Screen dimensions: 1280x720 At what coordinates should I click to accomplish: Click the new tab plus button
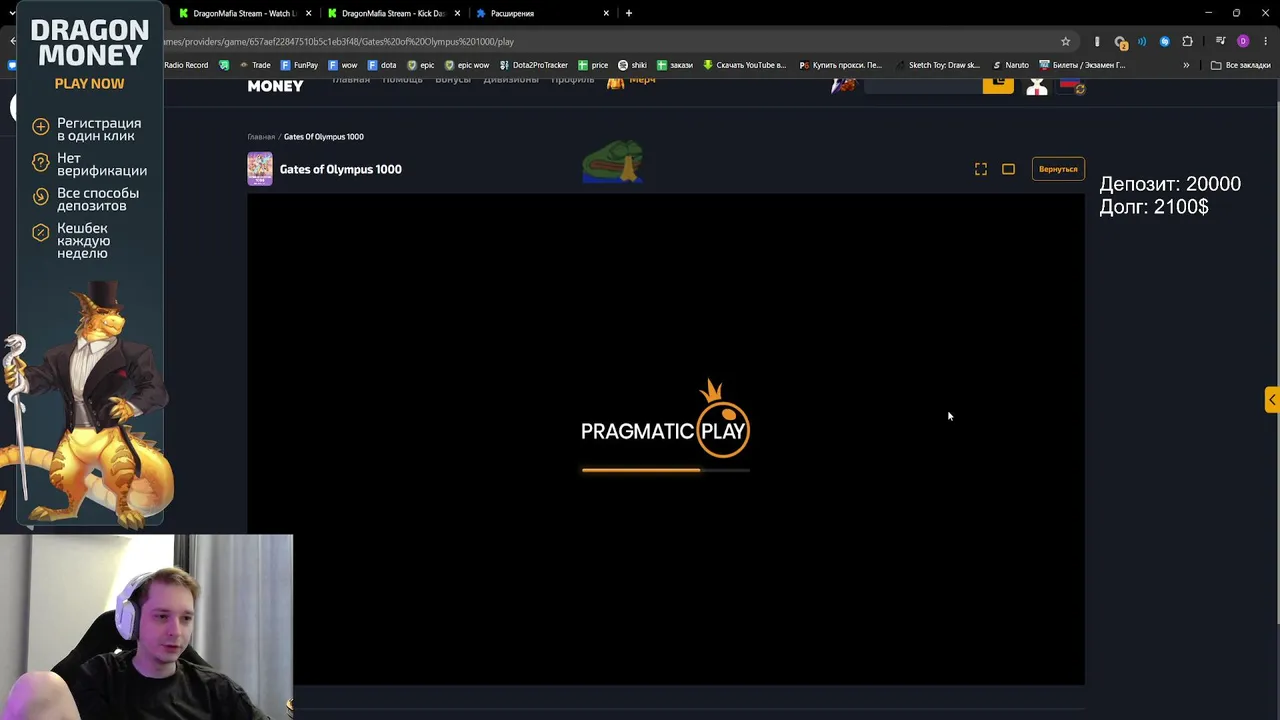[x=628, y=13]
